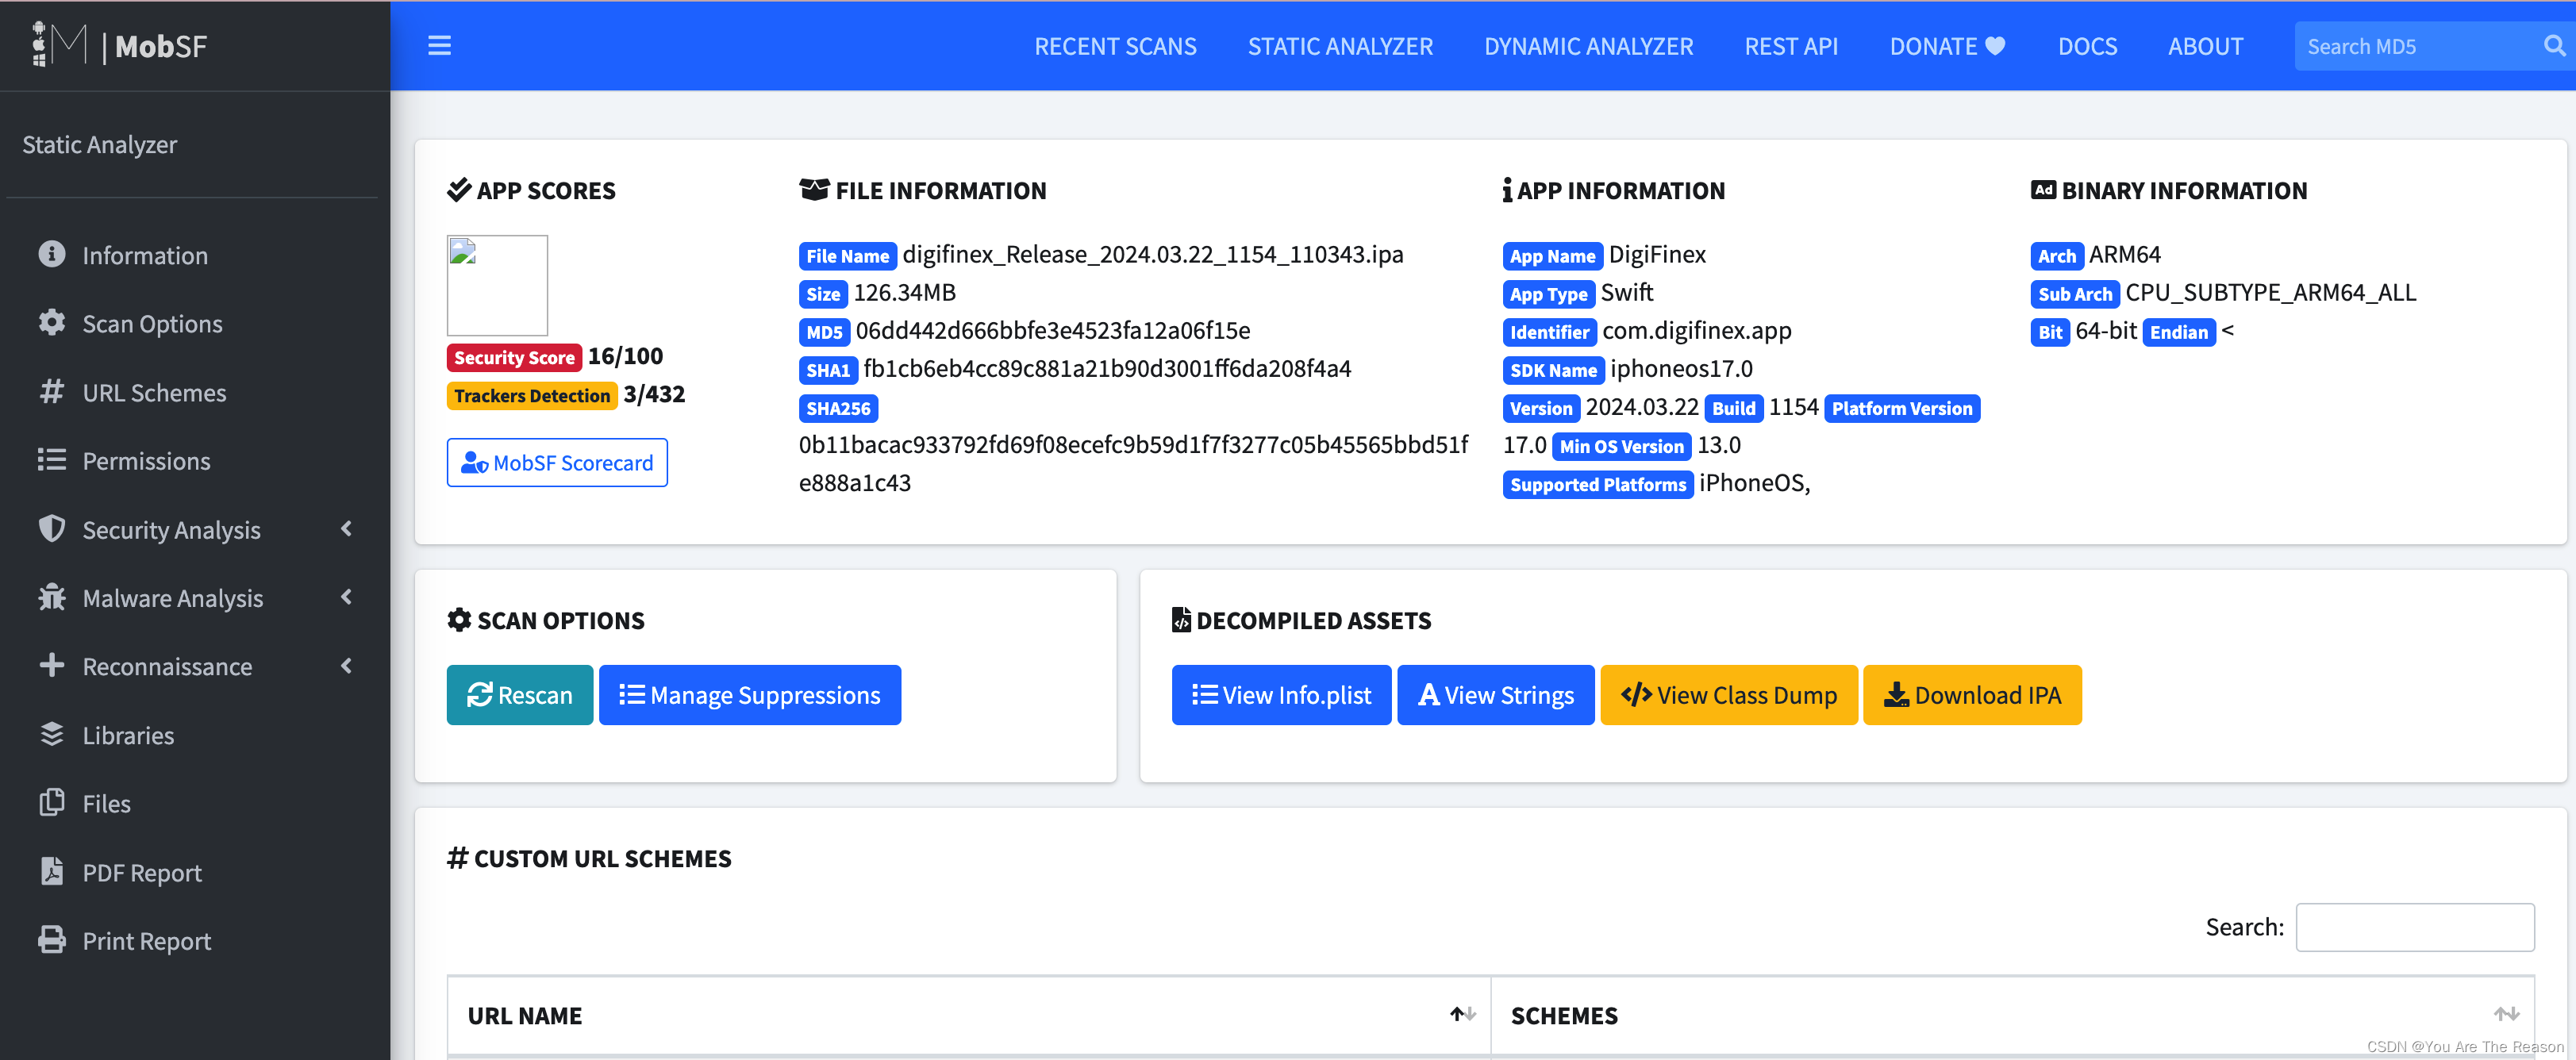
Task: Generate a PDF Report via sidebar icon
Action: 52,871
